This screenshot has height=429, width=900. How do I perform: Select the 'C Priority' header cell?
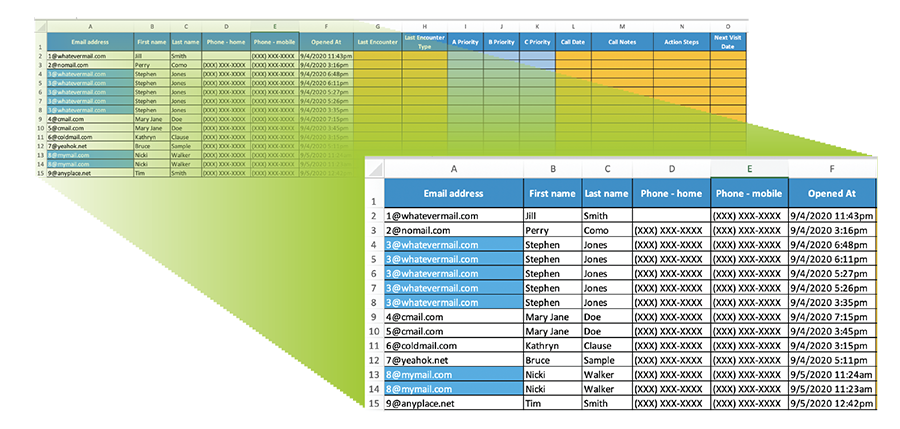coord(537,42)
